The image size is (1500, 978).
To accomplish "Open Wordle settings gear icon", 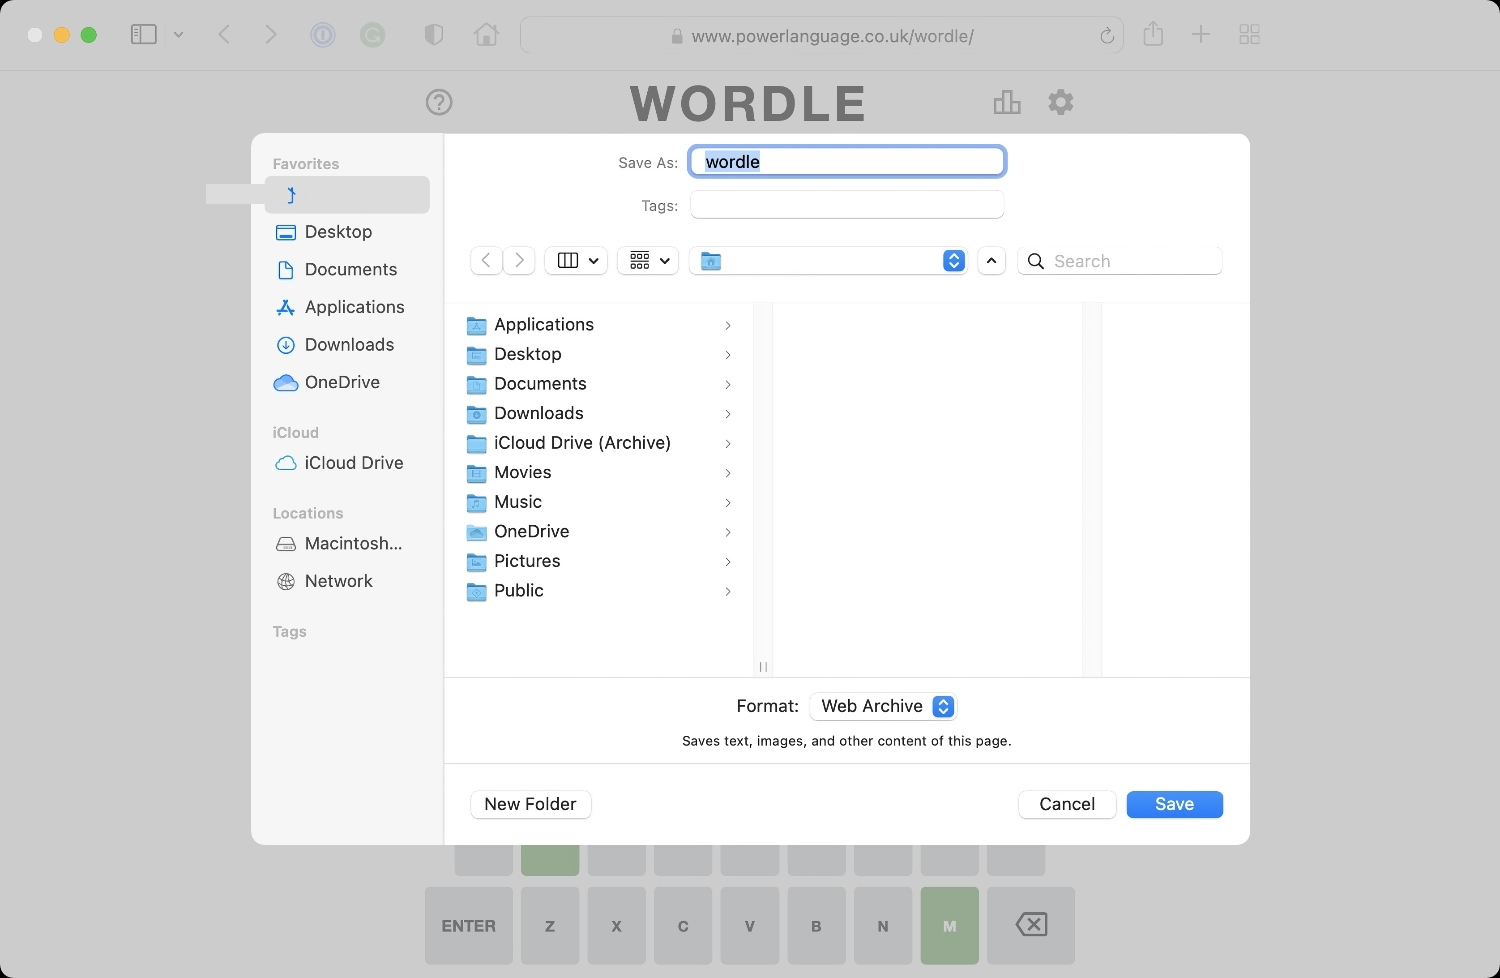I will [1061, 102].
